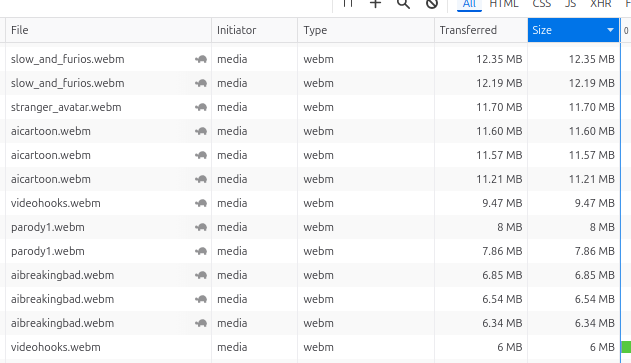Filter requests by HTML
This screenshot has height=363, width=631.
pyautogui.click(x=504, y=4)
